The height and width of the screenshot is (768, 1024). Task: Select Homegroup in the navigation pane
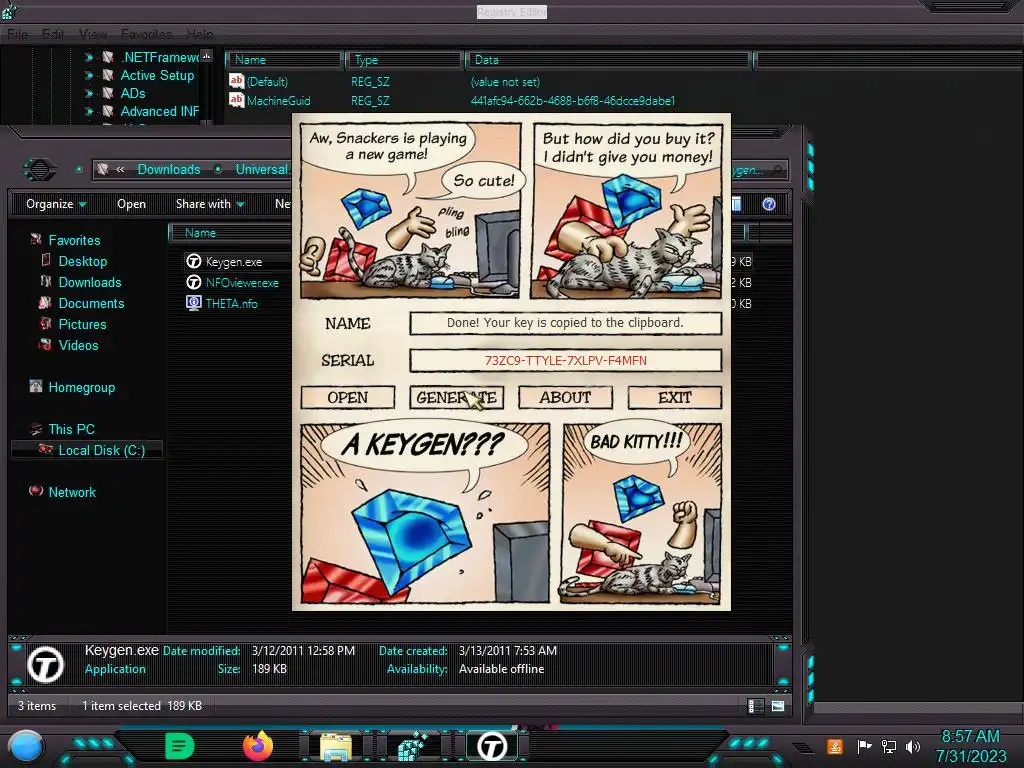tap(82, 387)
